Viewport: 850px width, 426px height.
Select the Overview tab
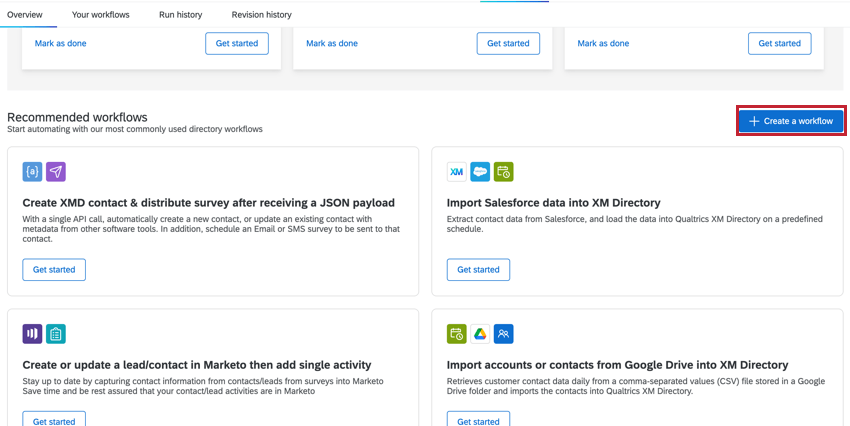pos(25,15)
